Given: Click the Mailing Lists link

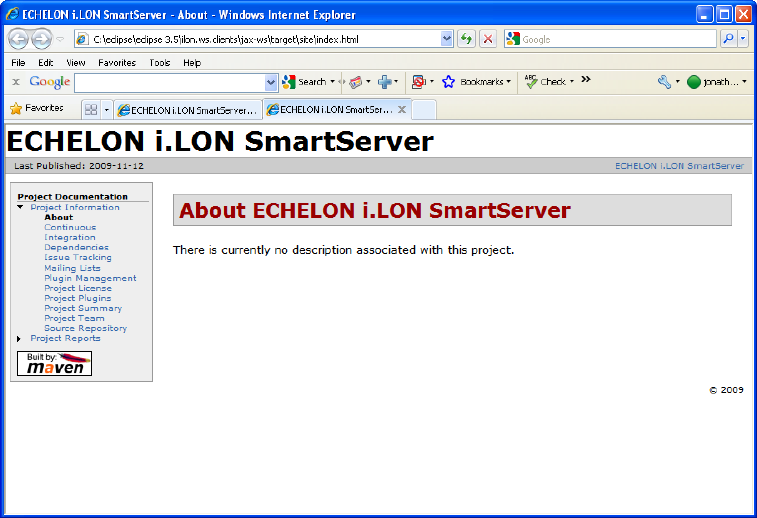Looking at the screenshot, I should [72, 268].
